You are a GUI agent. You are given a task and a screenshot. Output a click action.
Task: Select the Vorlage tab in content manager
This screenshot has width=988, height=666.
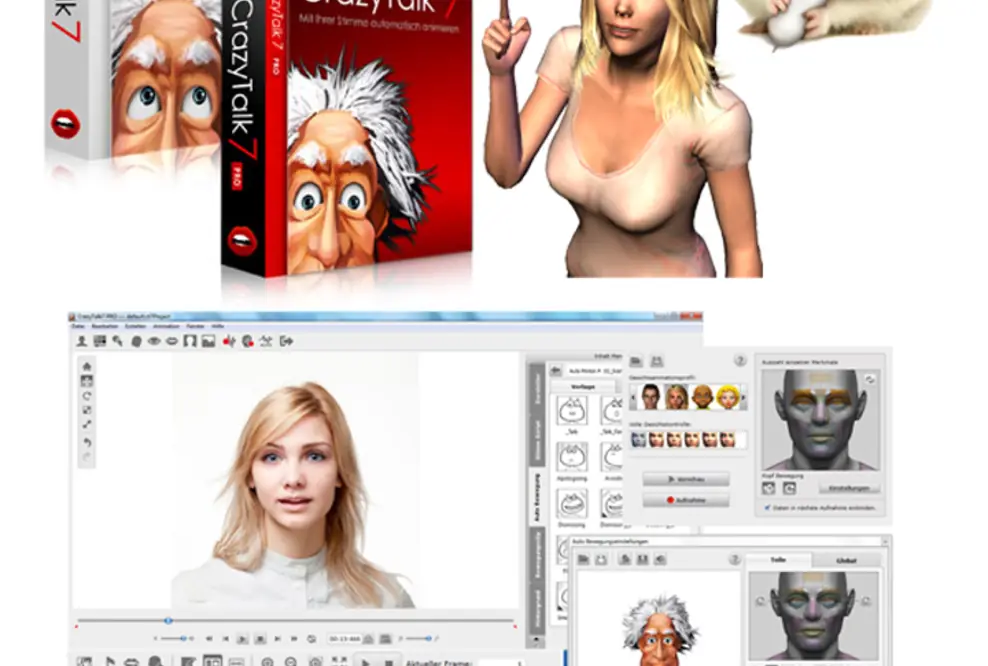click(x=583, y=387)
